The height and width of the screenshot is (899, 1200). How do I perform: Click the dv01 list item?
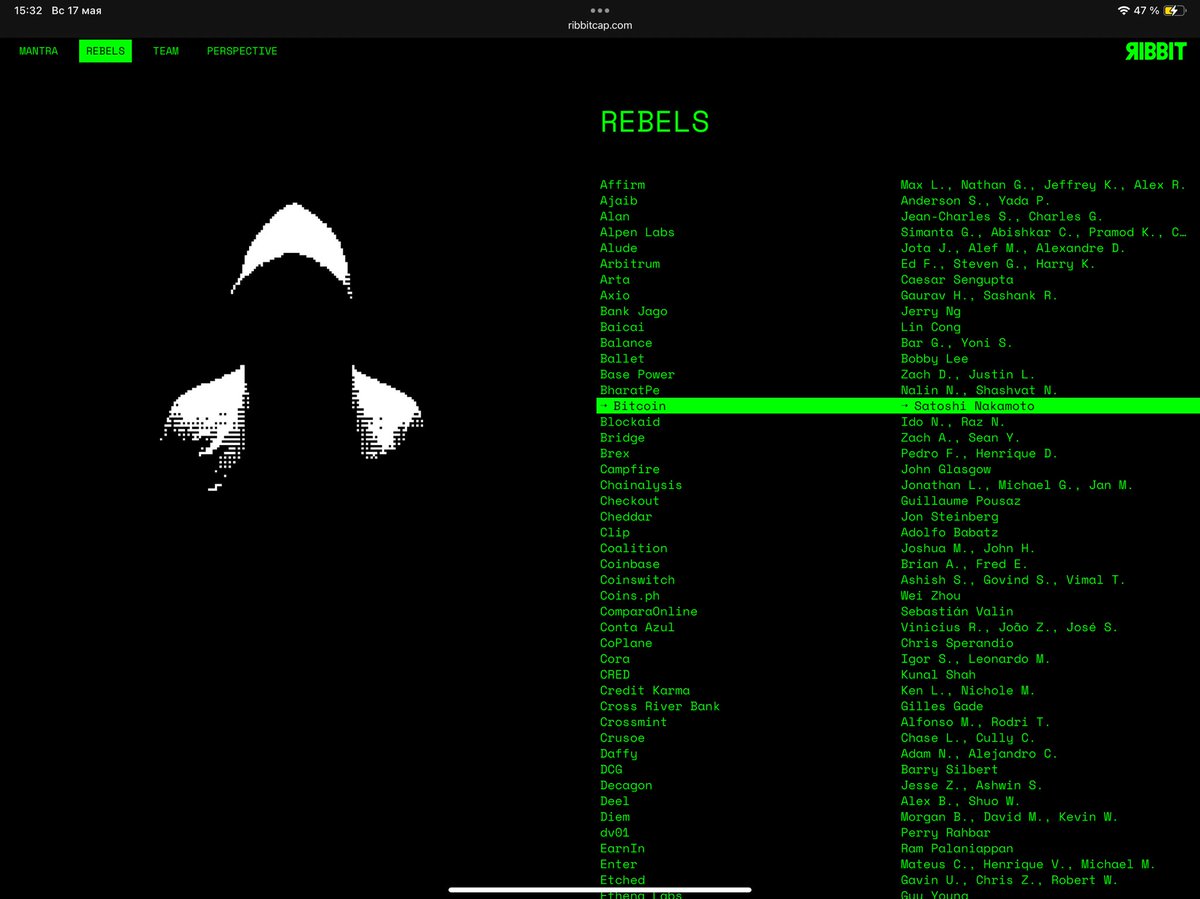pos(615,833)
